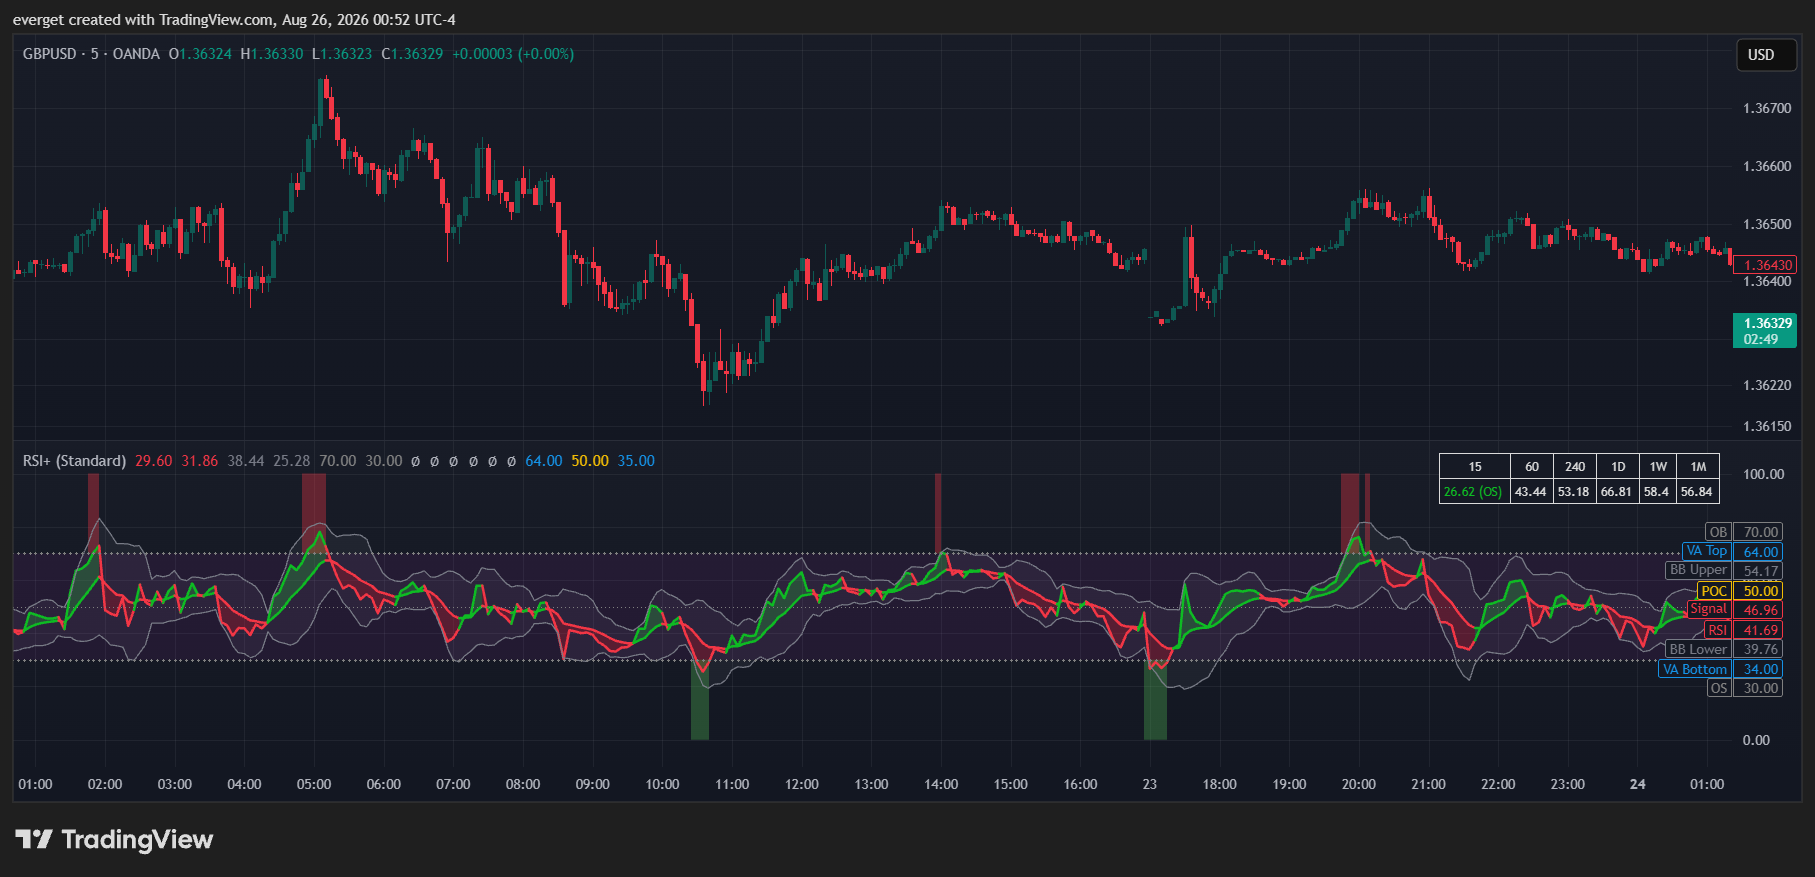Click the 0.00 RSI scale label
Viewport: 1815px width, 877px height.
click(x=1756, y=740)
